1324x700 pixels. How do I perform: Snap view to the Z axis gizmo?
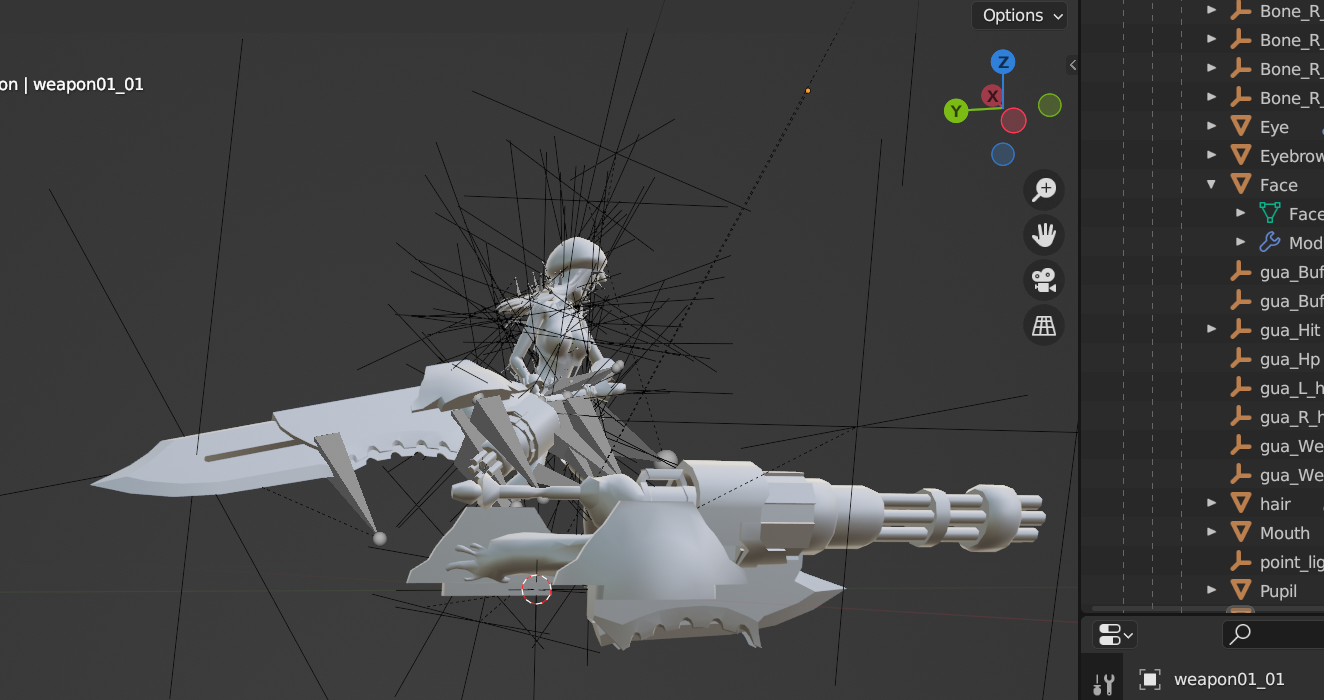point(1003,62)
